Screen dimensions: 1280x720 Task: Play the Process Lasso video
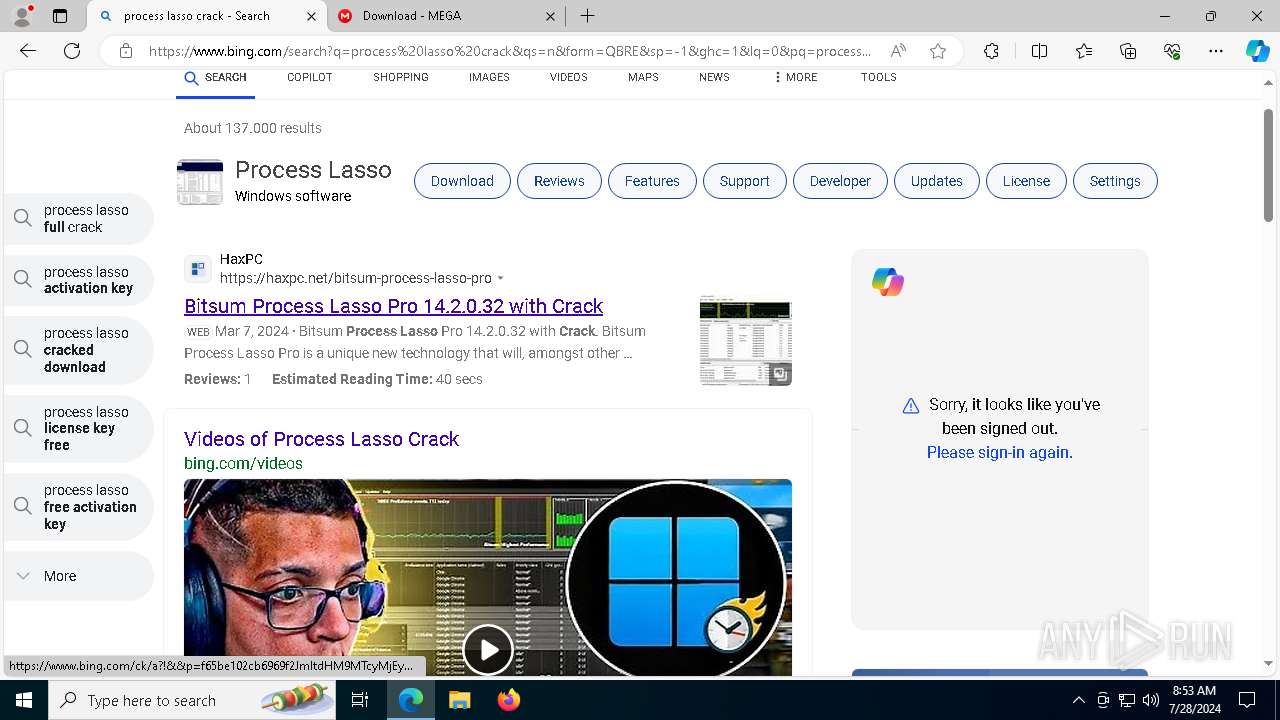488,650
